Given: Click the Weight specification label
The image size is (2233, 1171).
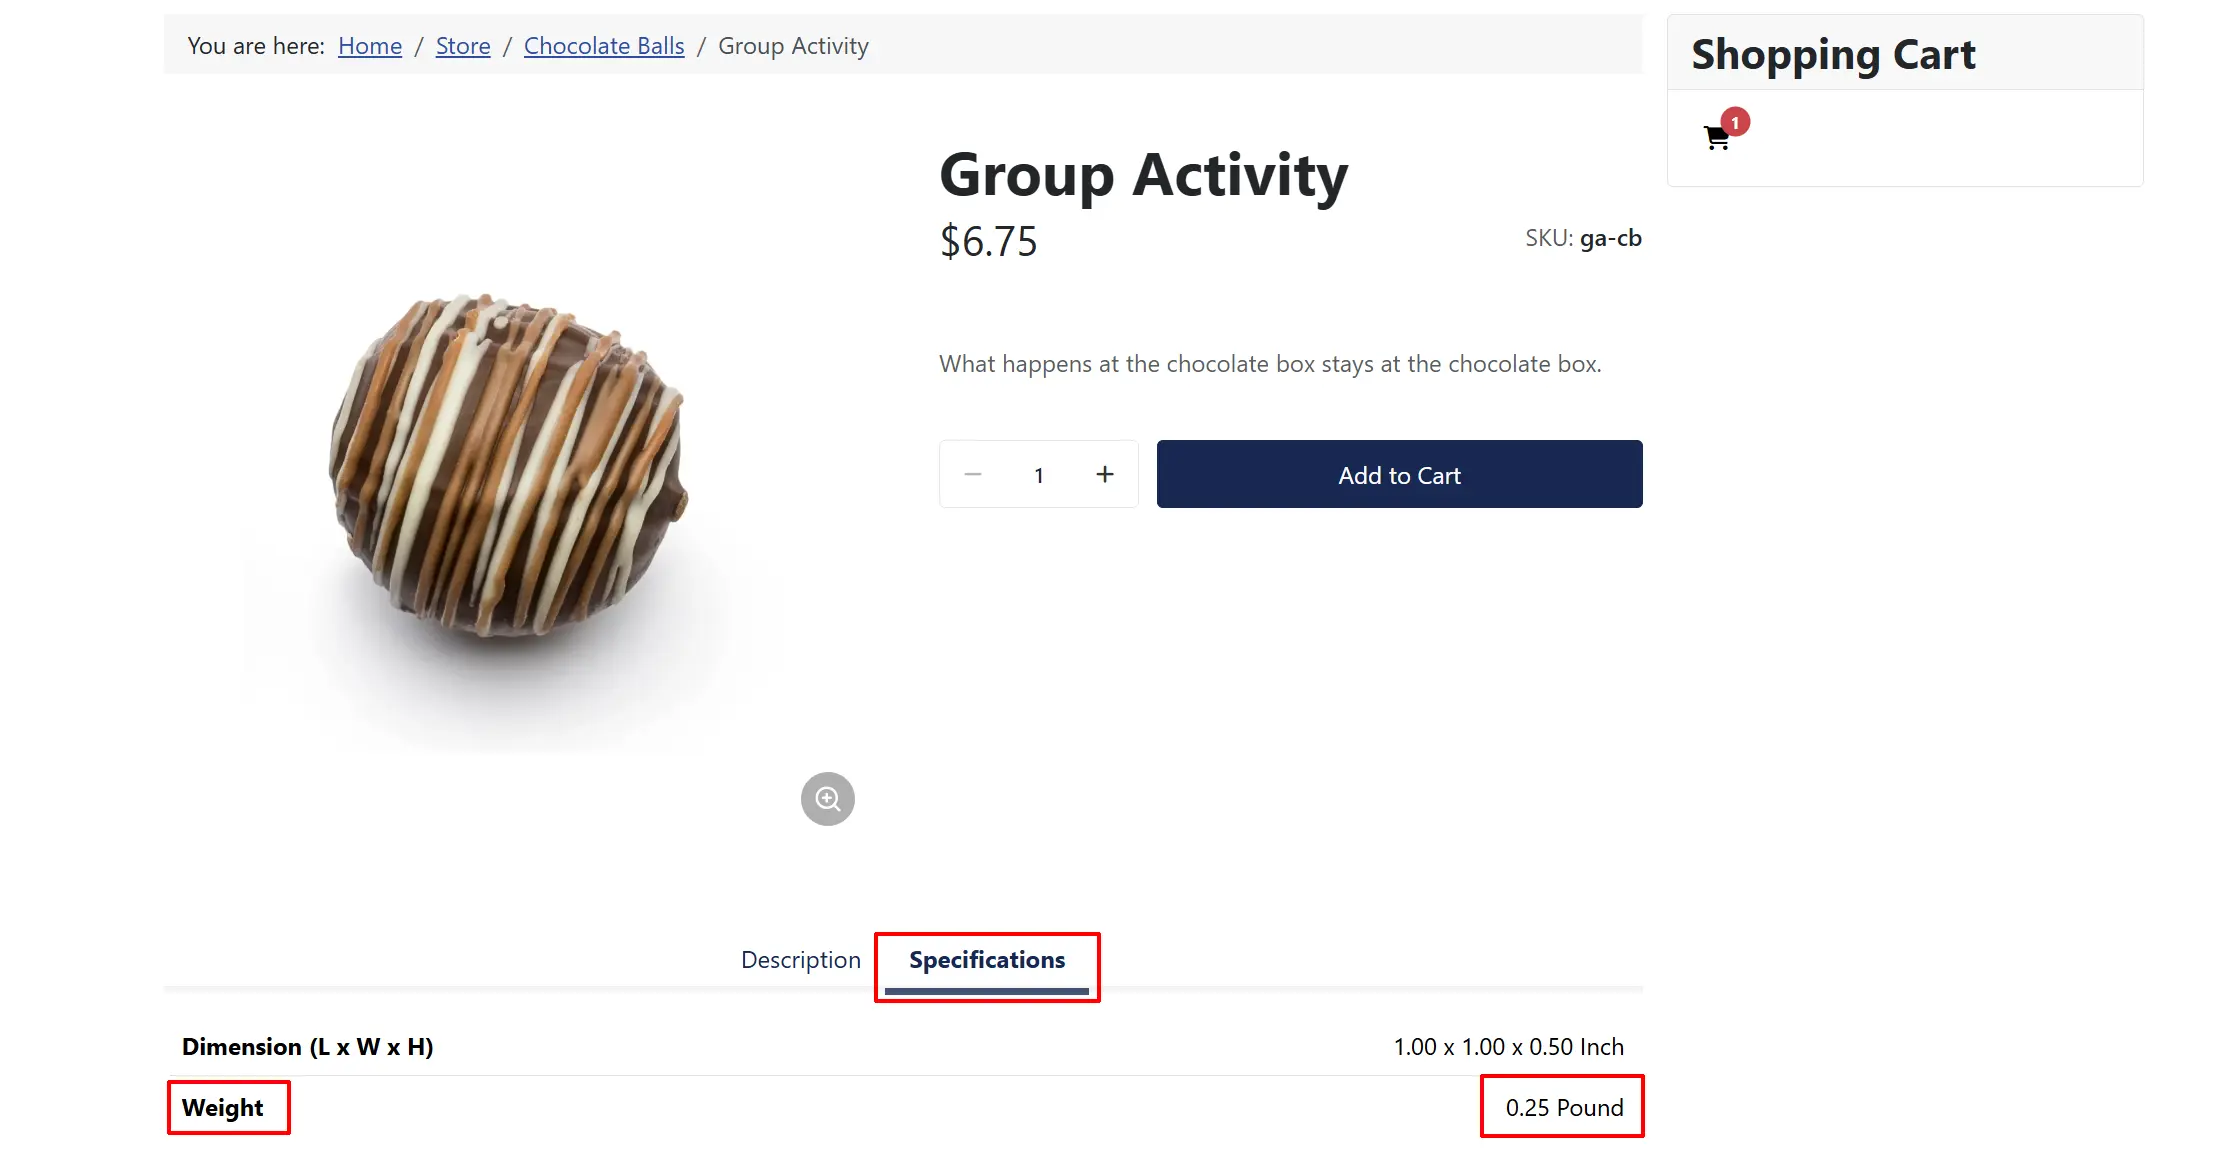Looking at the screenshot, I should 223,1108.
